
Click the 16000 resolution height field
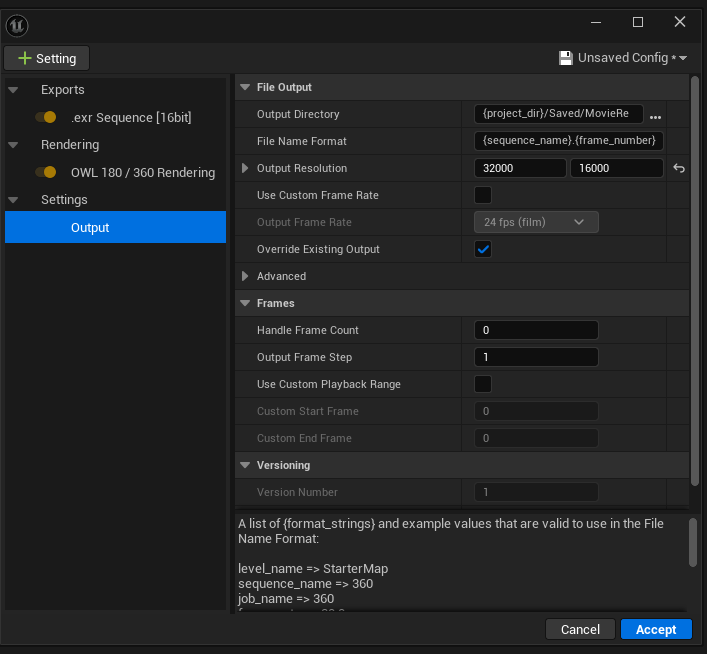[616, 168]
